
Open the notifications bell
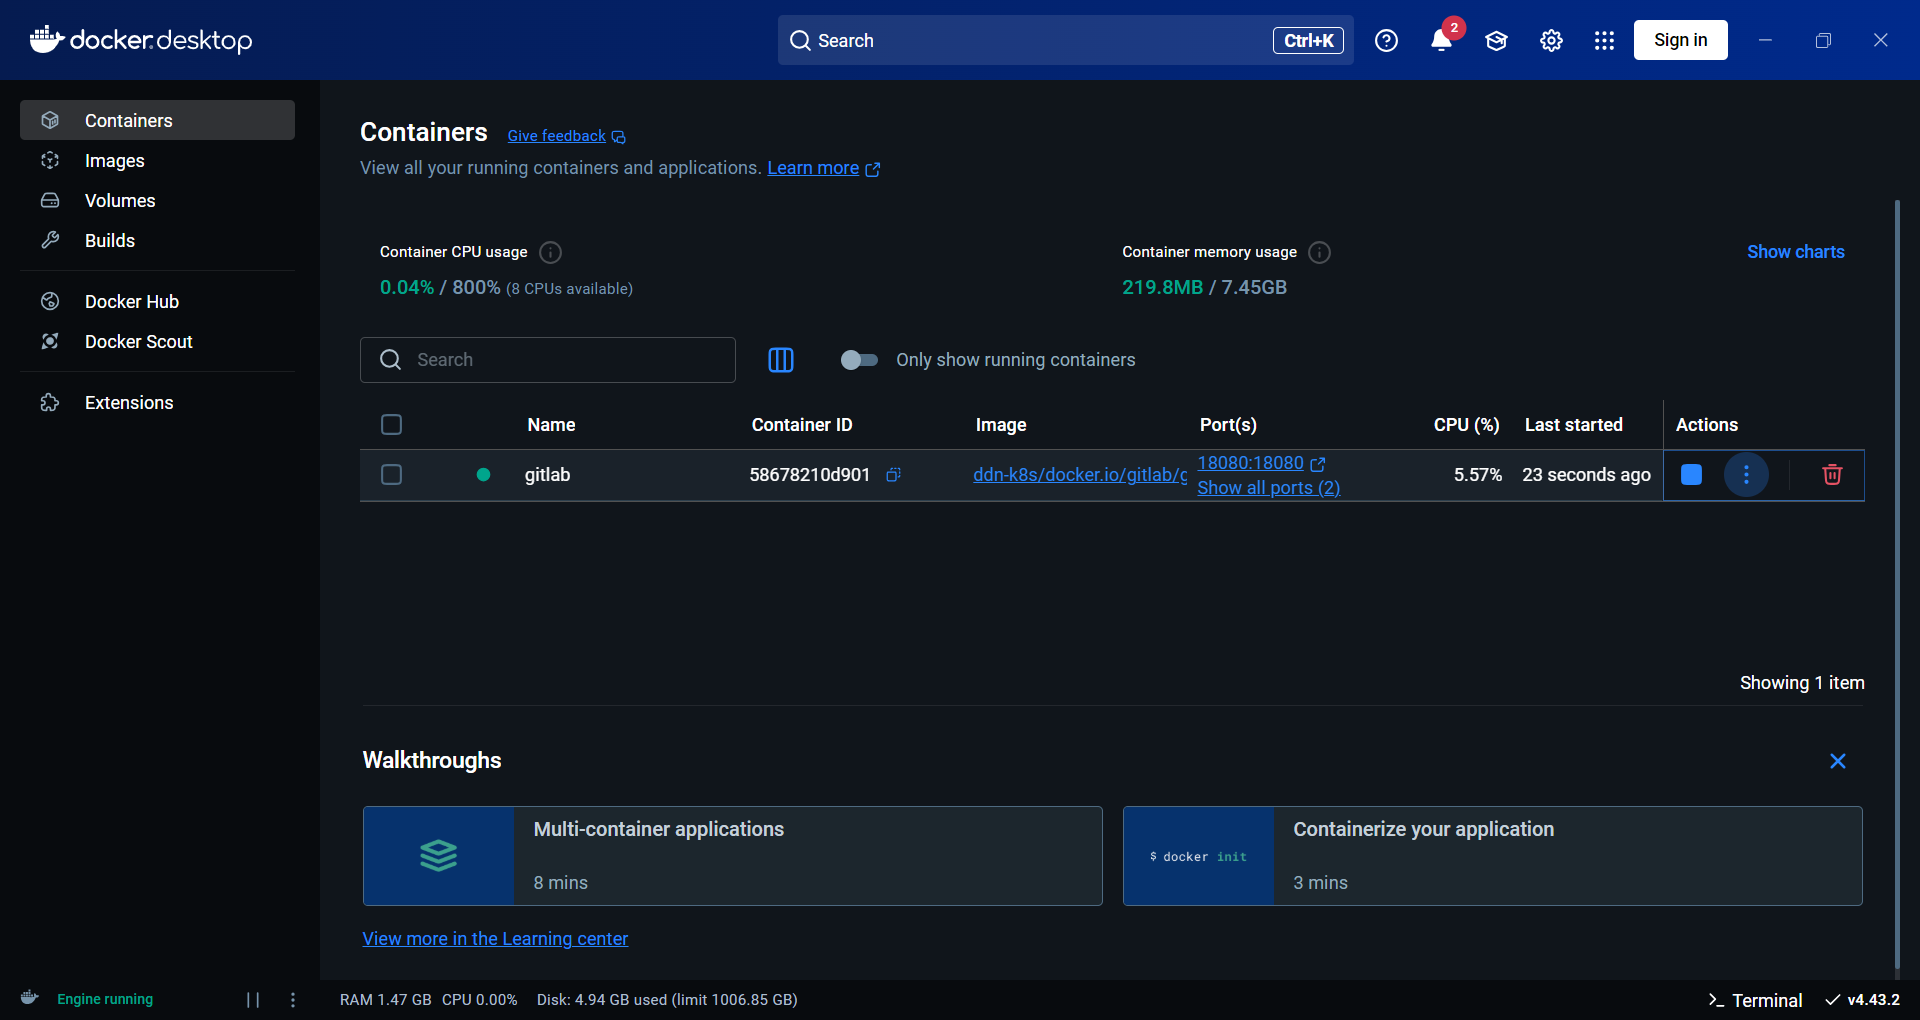click(x=1440, y=41)
